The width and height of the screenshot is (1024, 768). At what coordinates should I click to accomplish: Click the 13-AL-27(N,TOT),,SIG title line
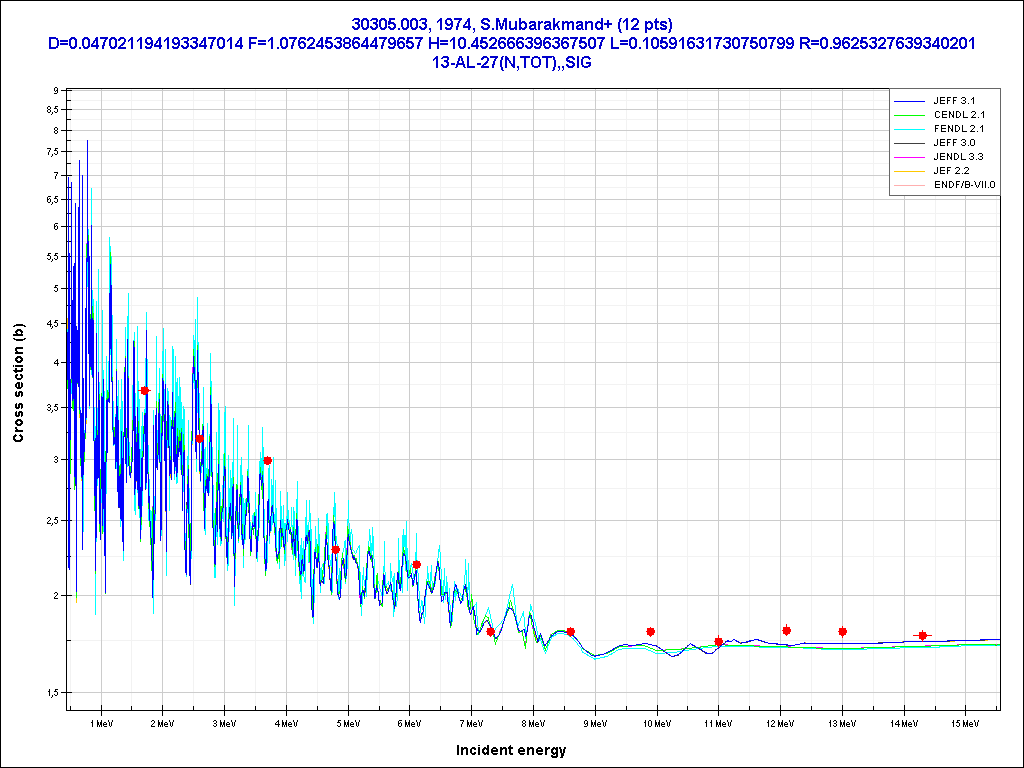(511, 62)
